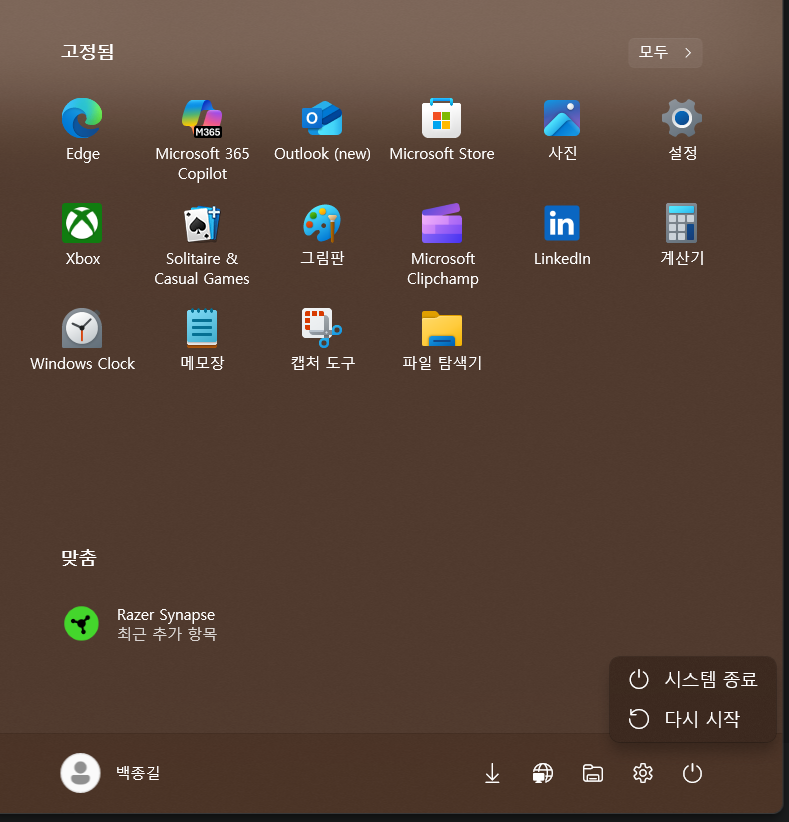The height and width of the screenshot is (822, 789).
Task: Open the 그림판 paint app
Action: [322, 223]
